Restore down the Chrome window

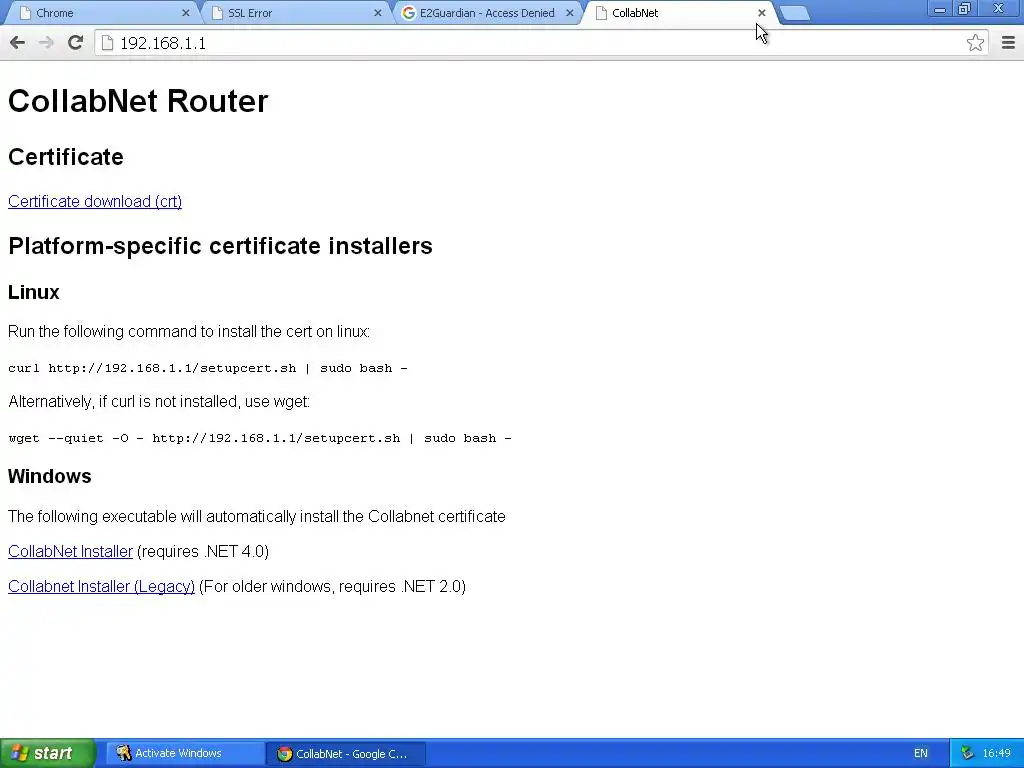965,9
